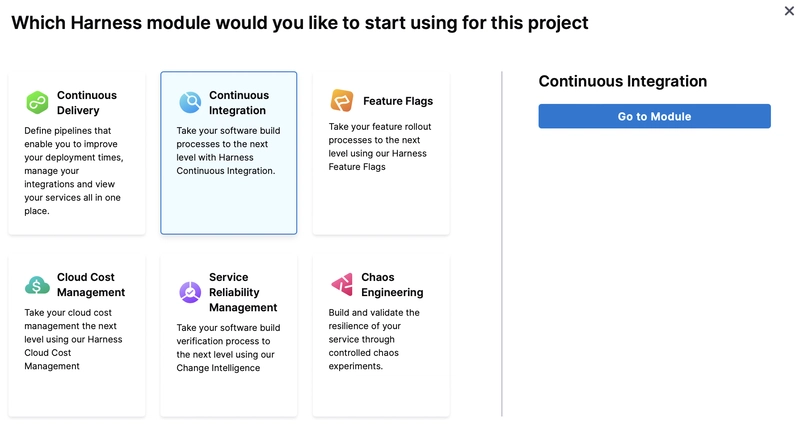Go to Module for Continuous Integration
The image size is (800, 429).
point(655,116)
